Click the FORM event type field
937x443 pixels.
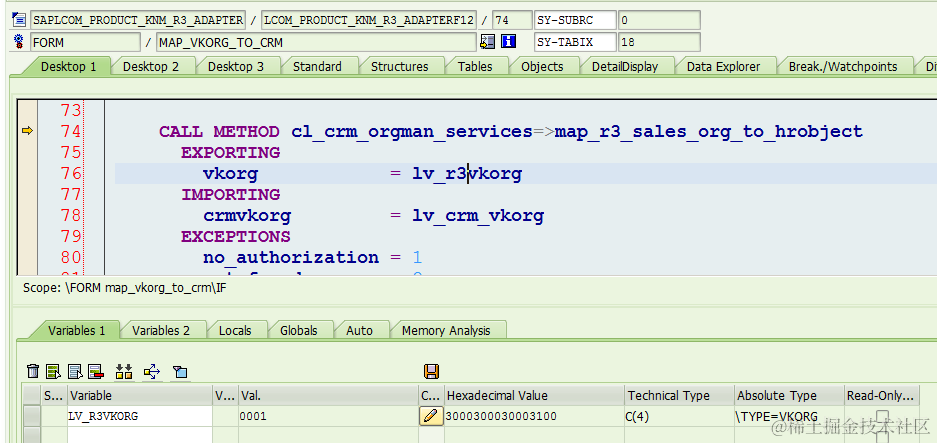tap(85, 42)
